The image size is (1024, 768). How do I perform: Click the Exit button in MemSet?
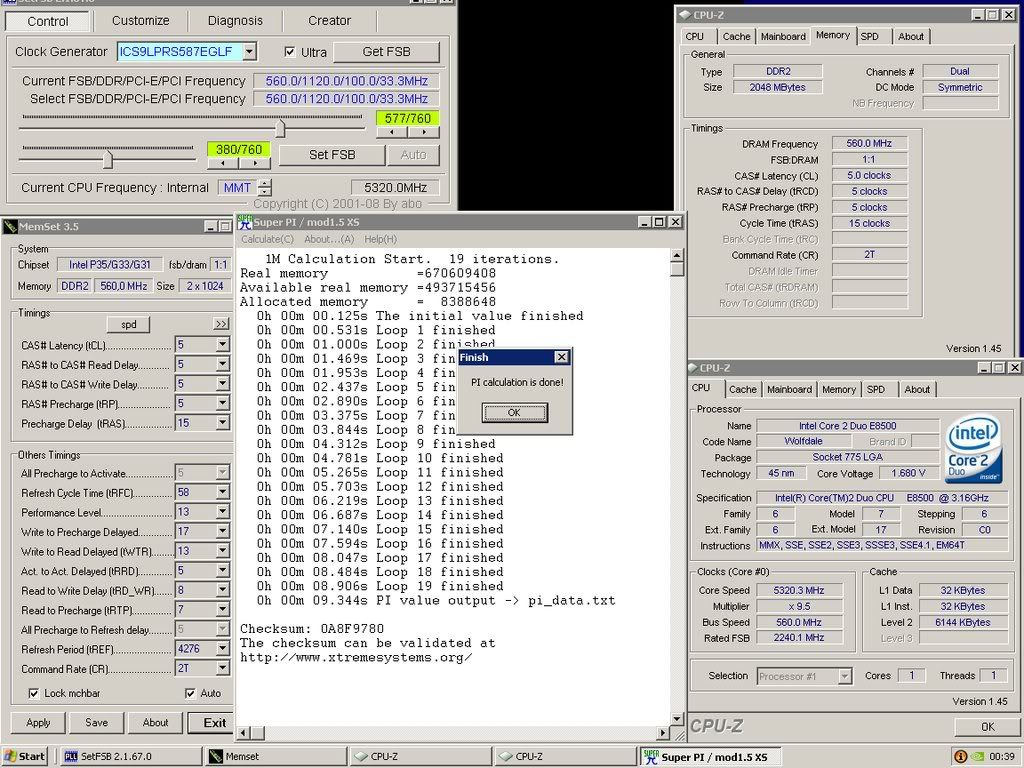[x=214, y=723]
